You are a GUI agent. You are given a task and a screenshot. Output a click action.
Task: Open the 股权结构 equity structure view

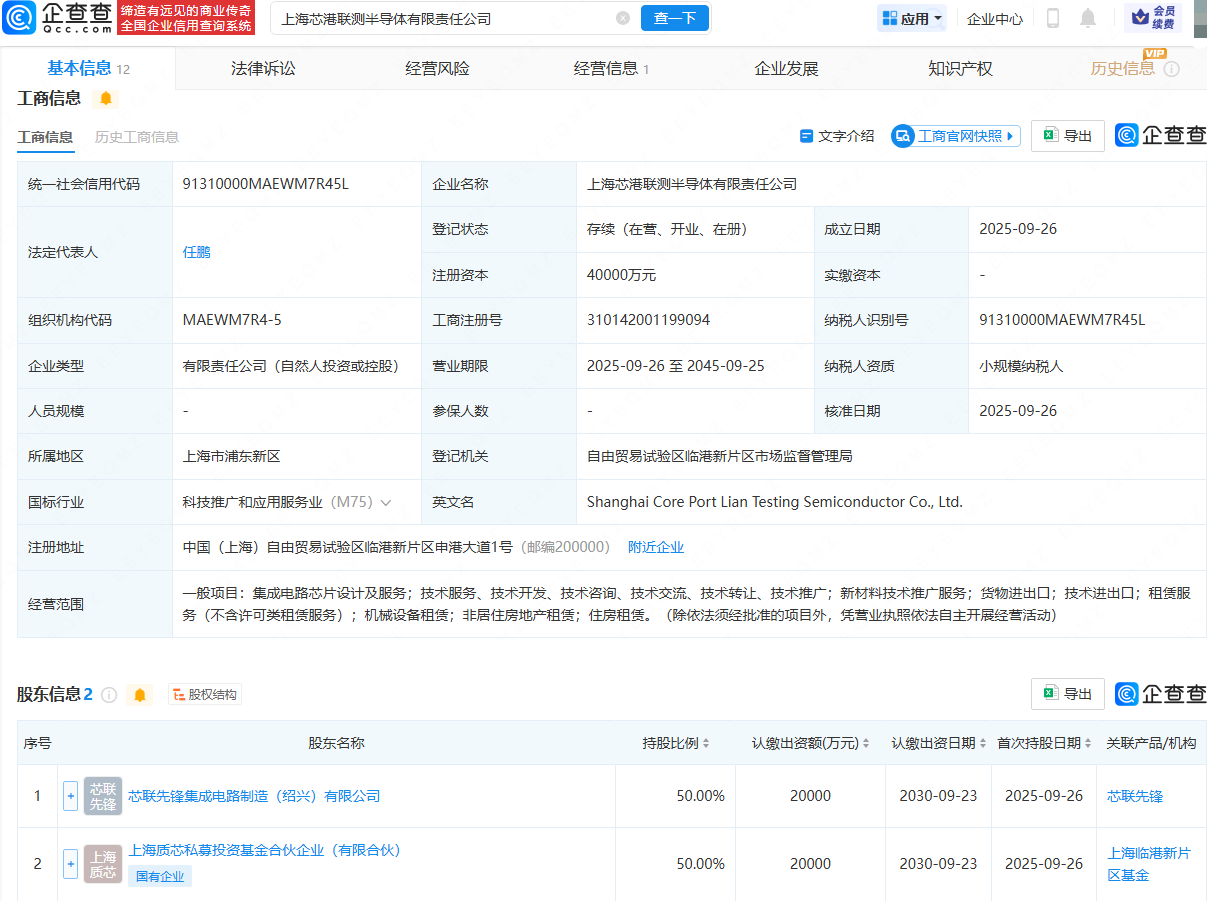pos(205,694)
